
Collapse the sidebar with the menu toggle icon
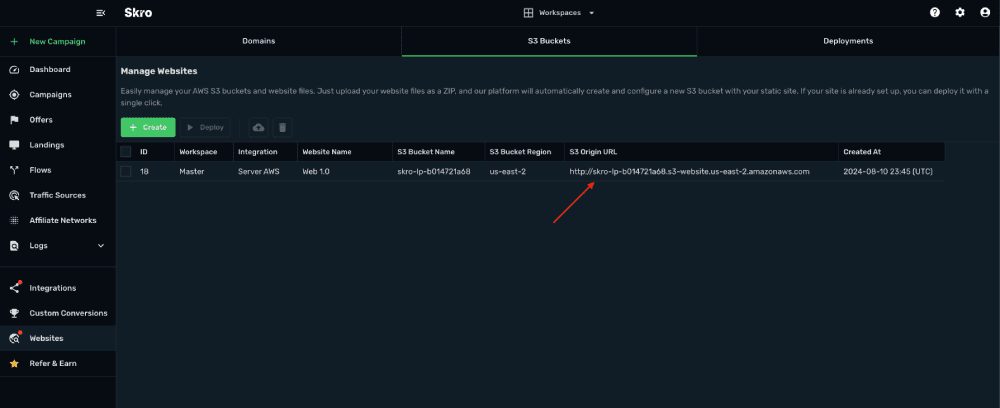[x=100, y=13]
